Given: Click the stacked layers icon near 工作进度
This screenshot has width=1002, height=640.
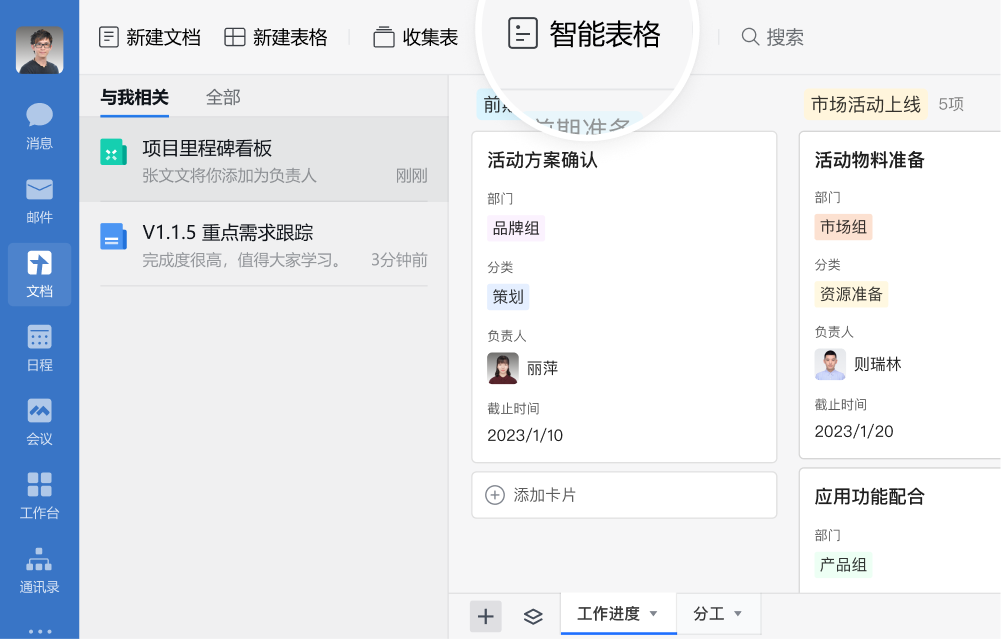Looking at the screenshot, I should tap(533, 616).
